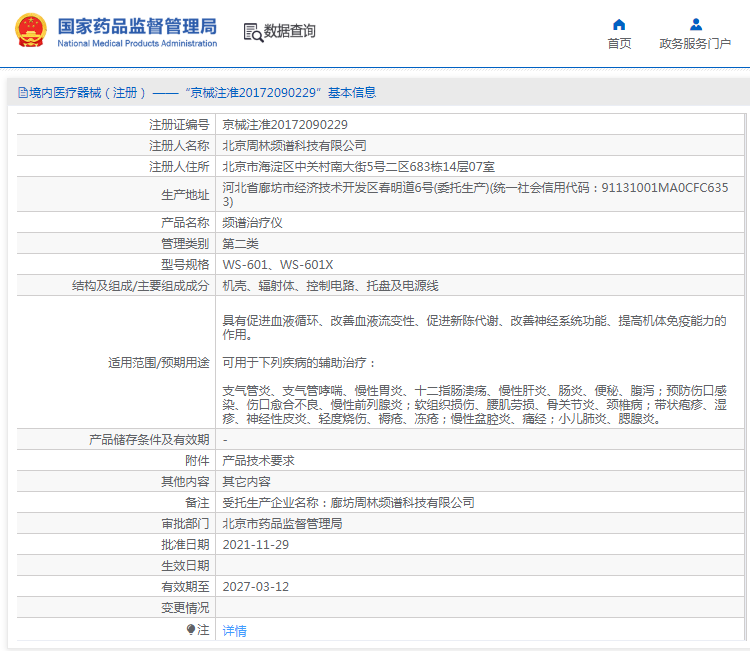Select product name 频谱治疗仪

[x=252, y=223]
